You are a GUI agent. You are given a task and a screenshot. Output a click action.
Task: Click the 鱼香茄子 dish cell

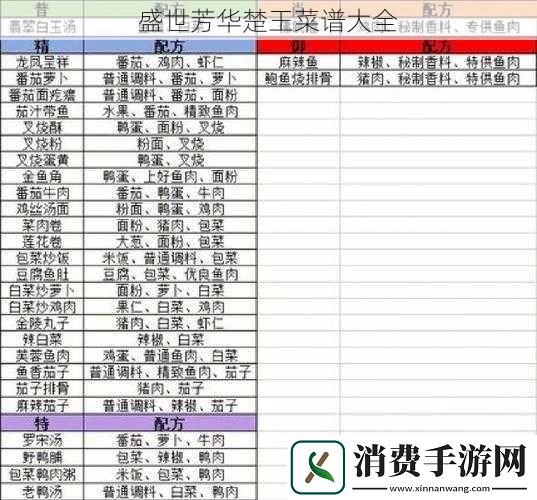42,372
